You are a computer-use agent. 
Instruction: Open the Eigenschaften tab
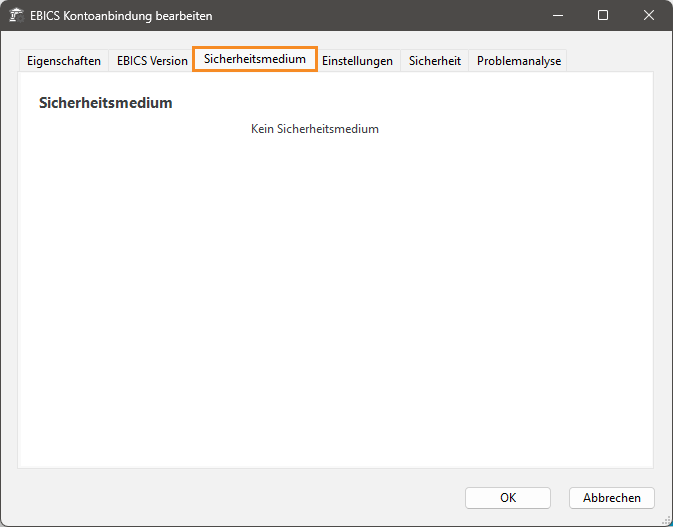click(62, 61)
